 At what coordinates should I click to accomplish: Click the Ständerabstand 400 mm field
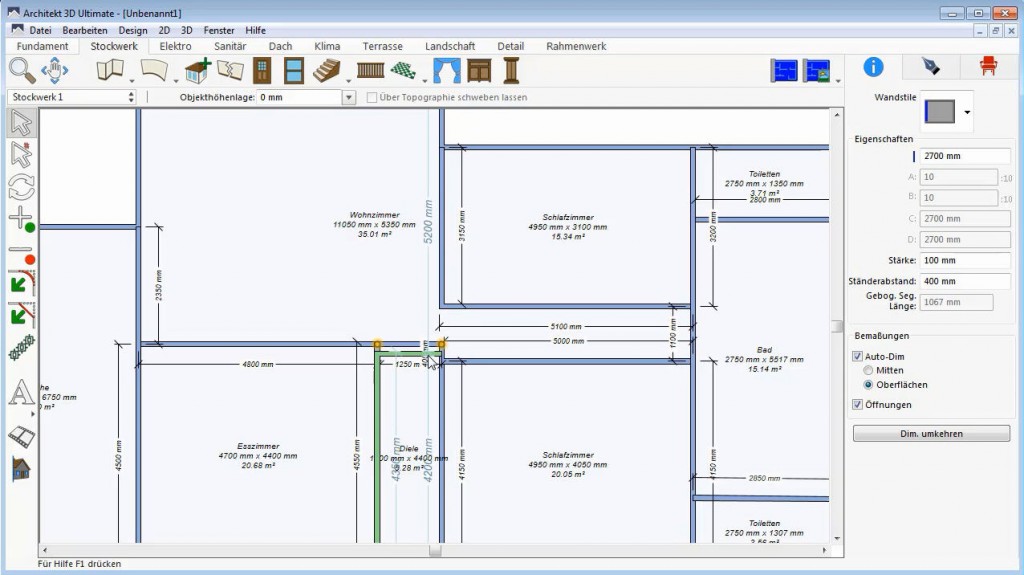[x=965, y=282]
